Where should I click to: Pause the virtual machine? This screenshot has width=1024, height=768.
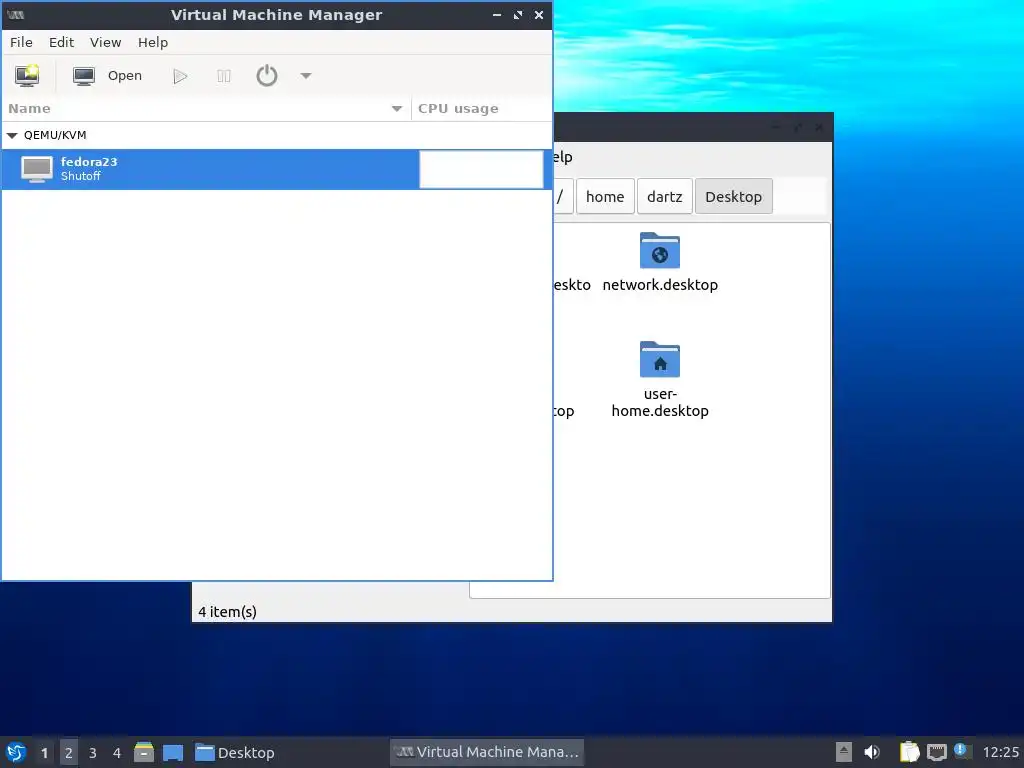pyautogui.click(x=223, y=76)
